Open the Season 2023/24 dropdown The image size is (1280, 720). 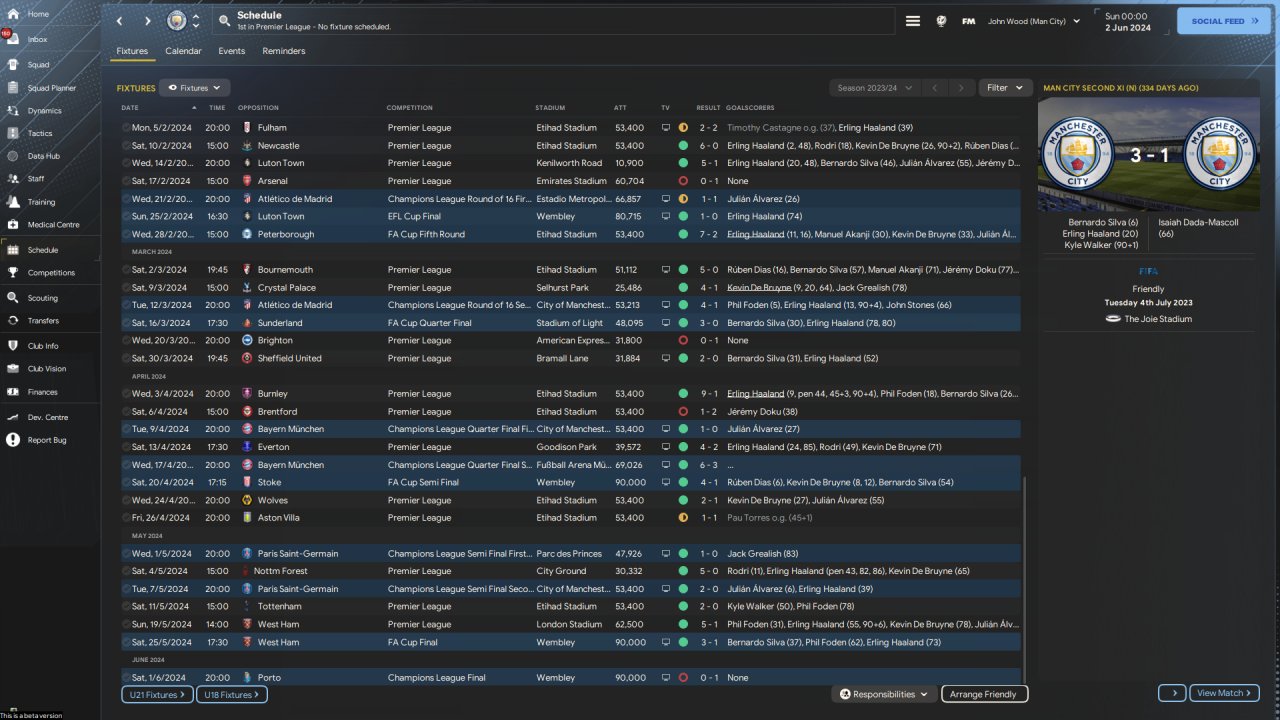(x=875, y=88)
